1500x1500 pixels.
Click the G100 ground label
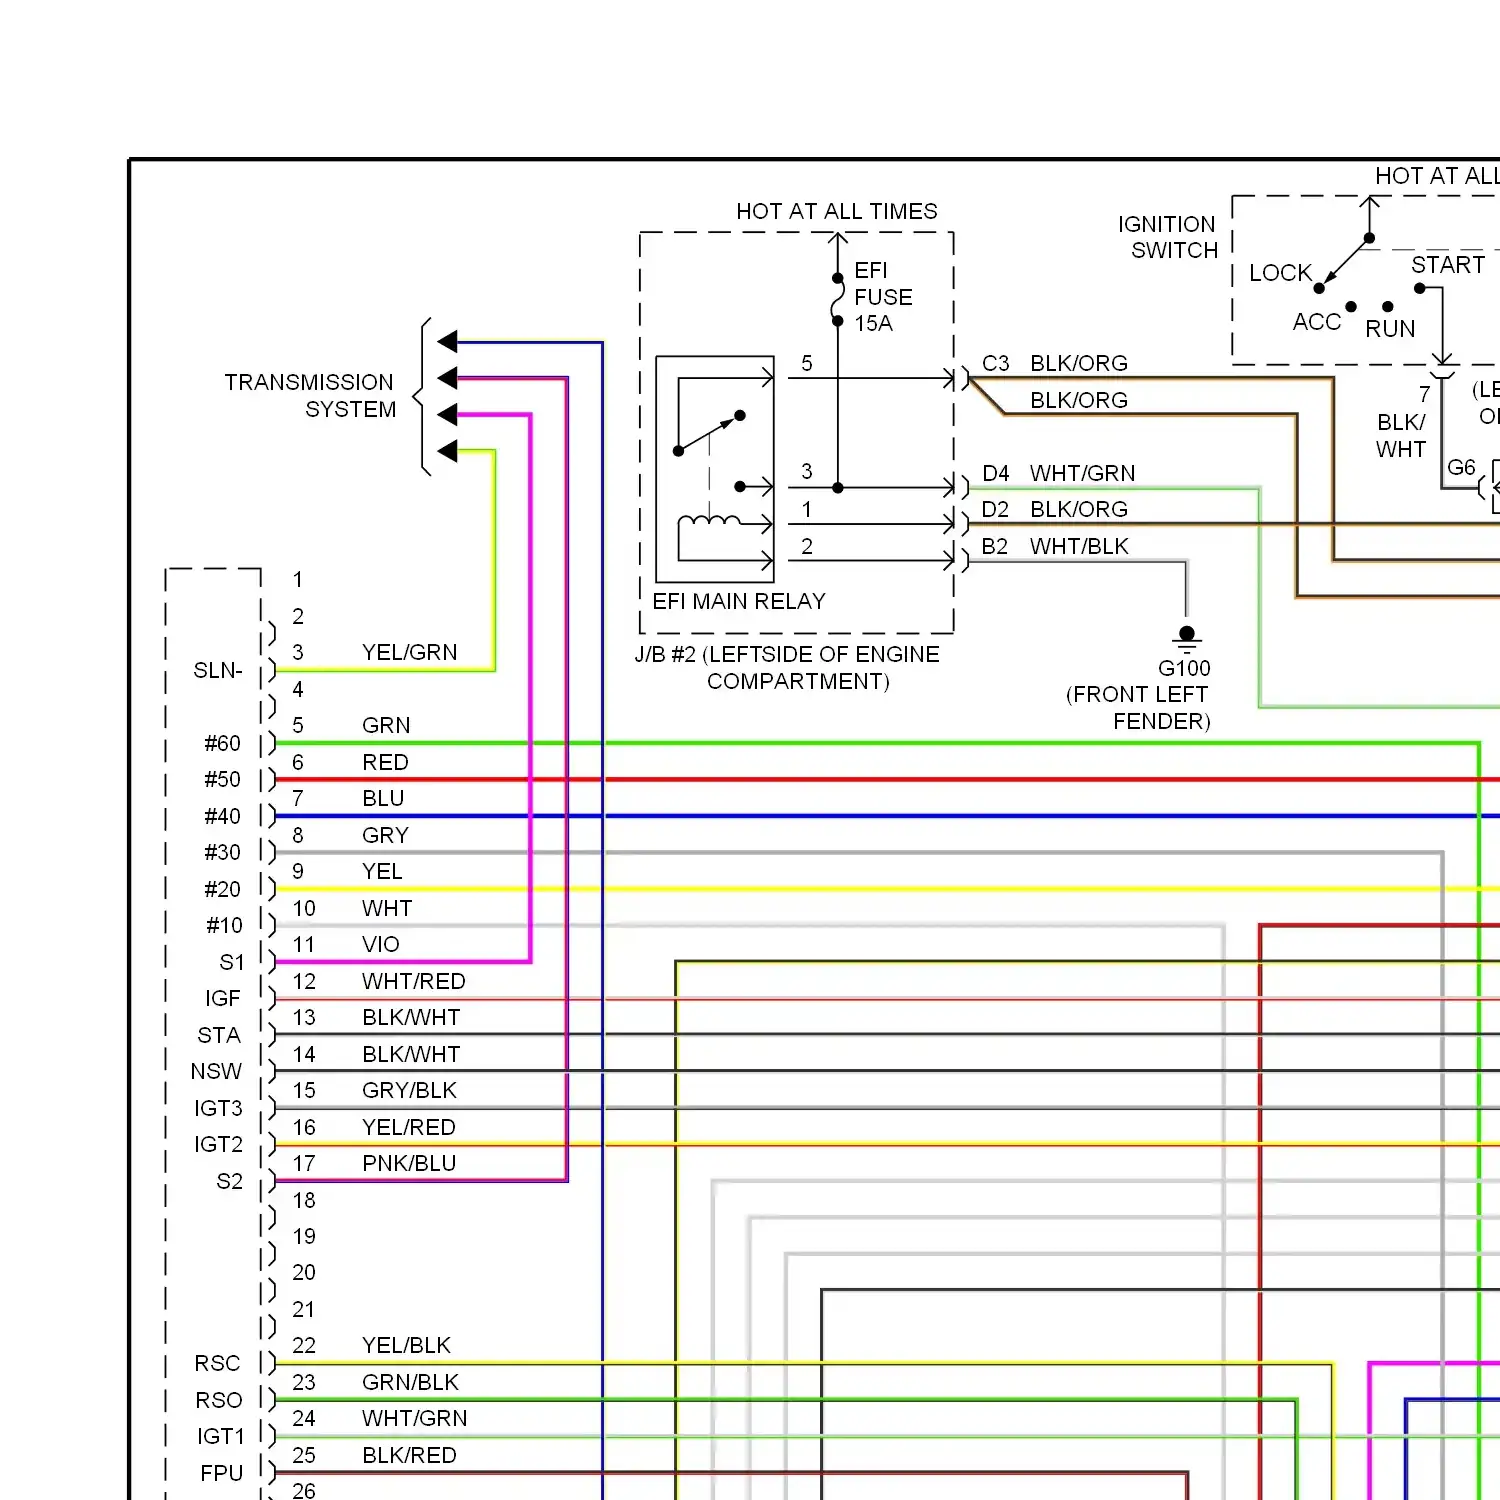(x=1184, y=668)
